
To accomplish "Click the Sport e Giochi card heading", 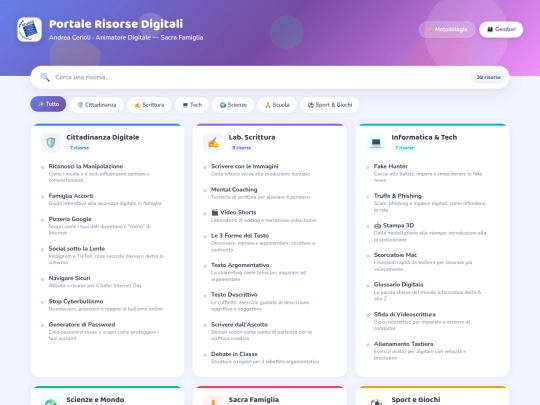I will click(416, 399).
